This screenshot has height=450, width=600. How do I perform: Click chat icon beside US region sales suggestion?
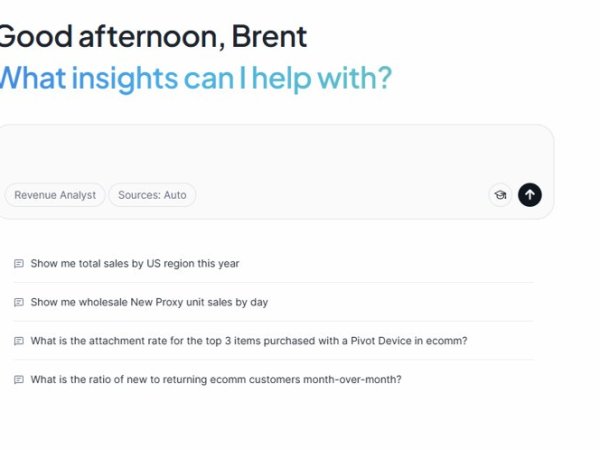pyautogui.click(x=19, y=264)
